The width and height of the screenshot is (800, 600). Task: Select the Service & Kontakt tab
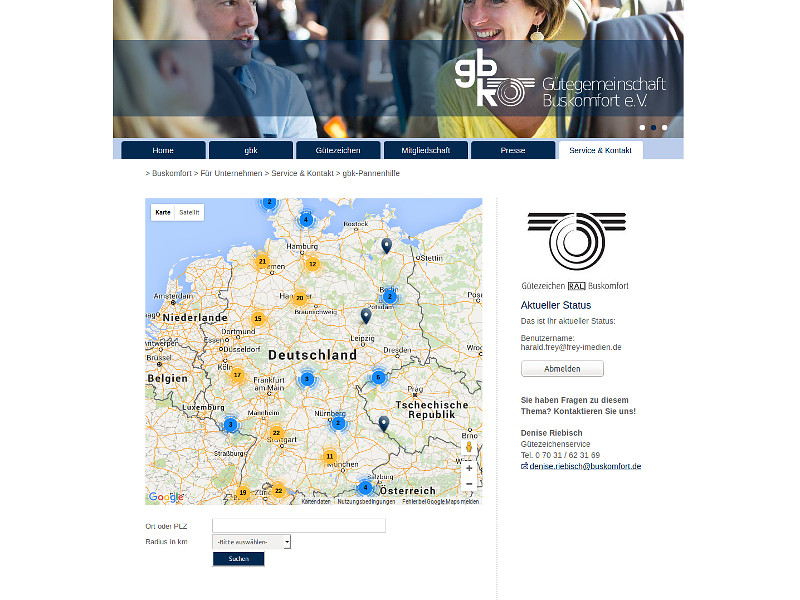(x=601, y=151)
